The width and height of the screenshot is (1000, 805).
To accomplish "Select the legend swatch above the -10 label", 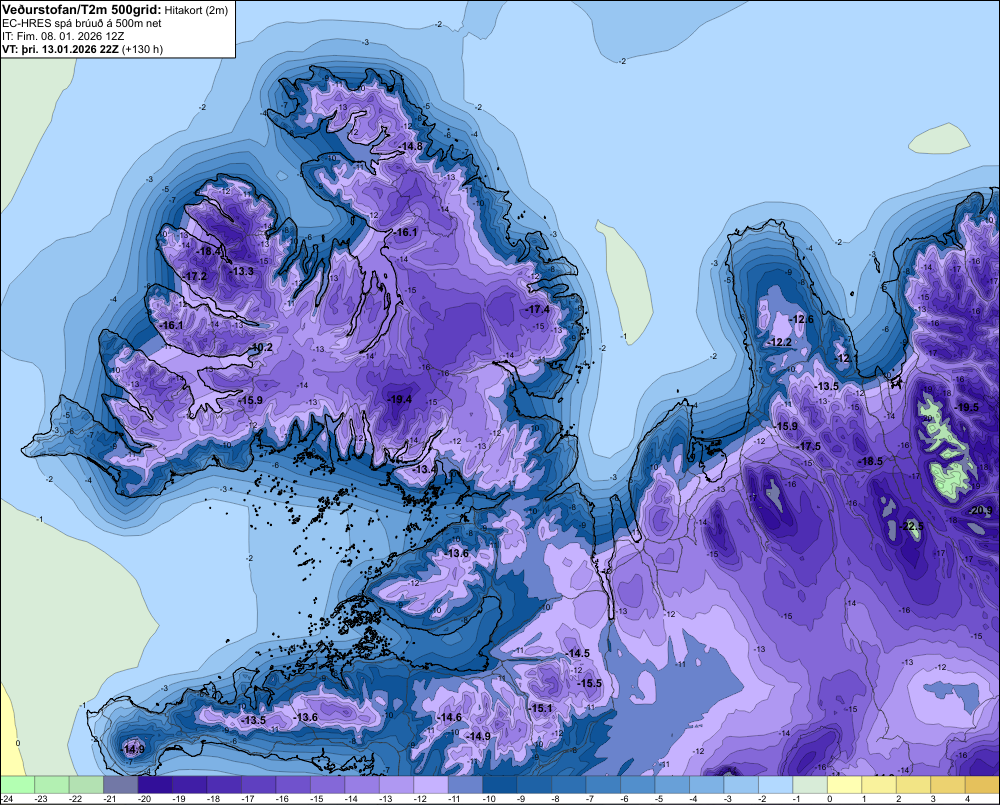I will (499, 784).
